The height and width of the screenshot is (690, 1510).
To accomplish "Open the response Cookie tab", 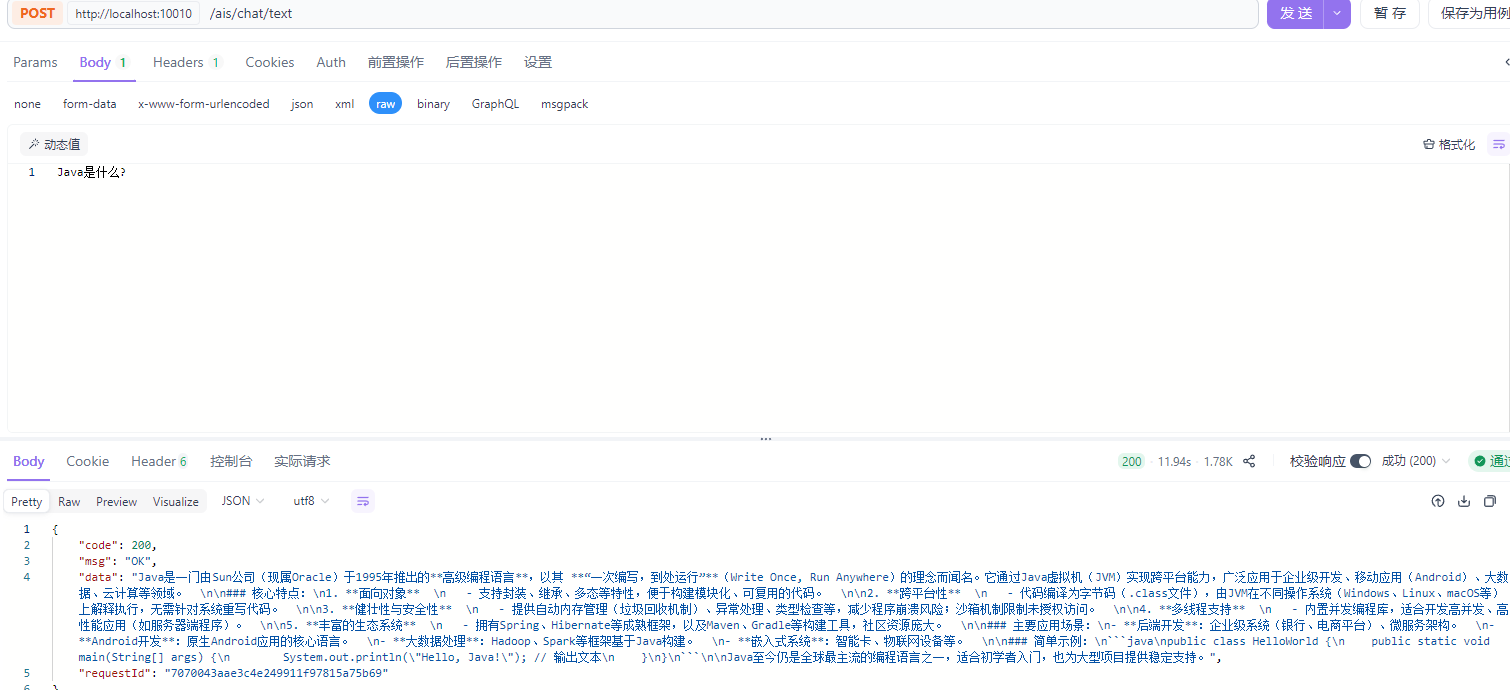I will pos(88,461).
